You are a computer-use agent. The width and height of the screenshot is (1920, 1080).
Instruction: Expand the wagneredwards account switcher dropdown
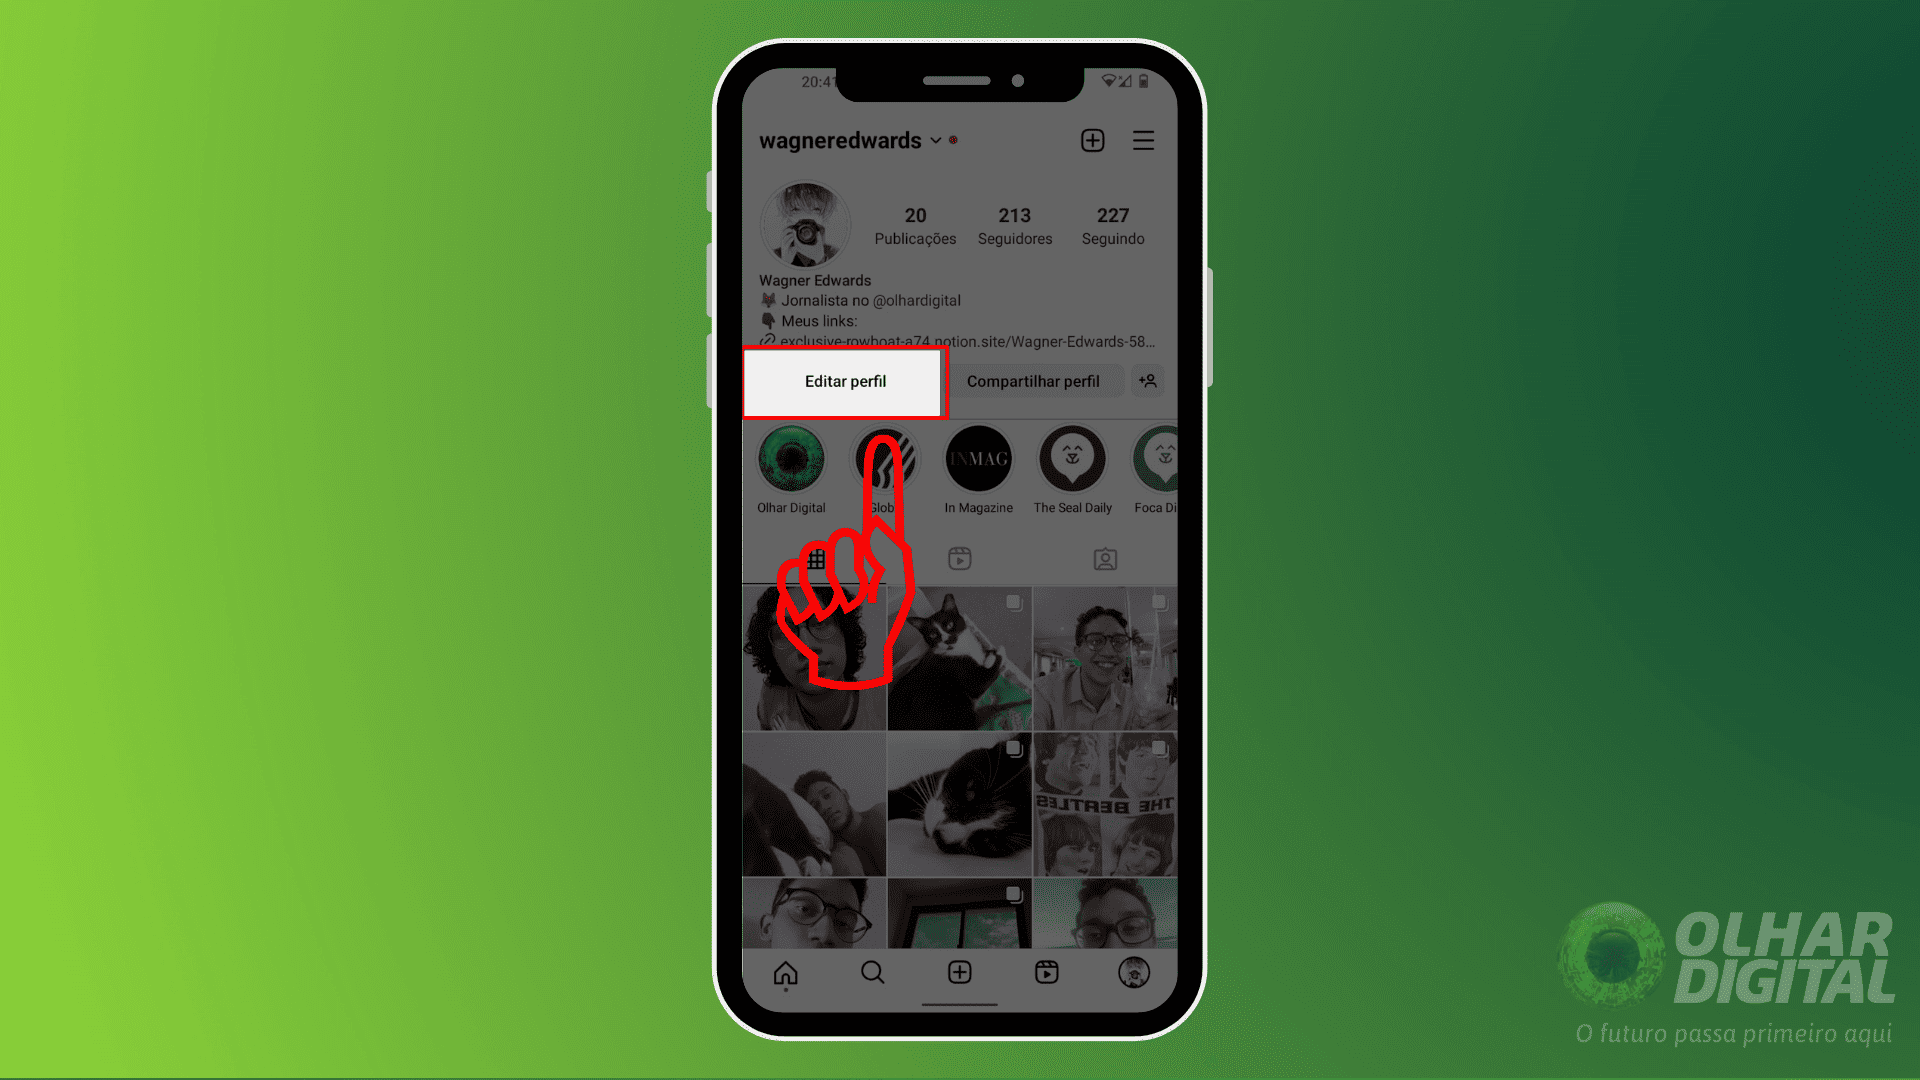click(938, 140)
